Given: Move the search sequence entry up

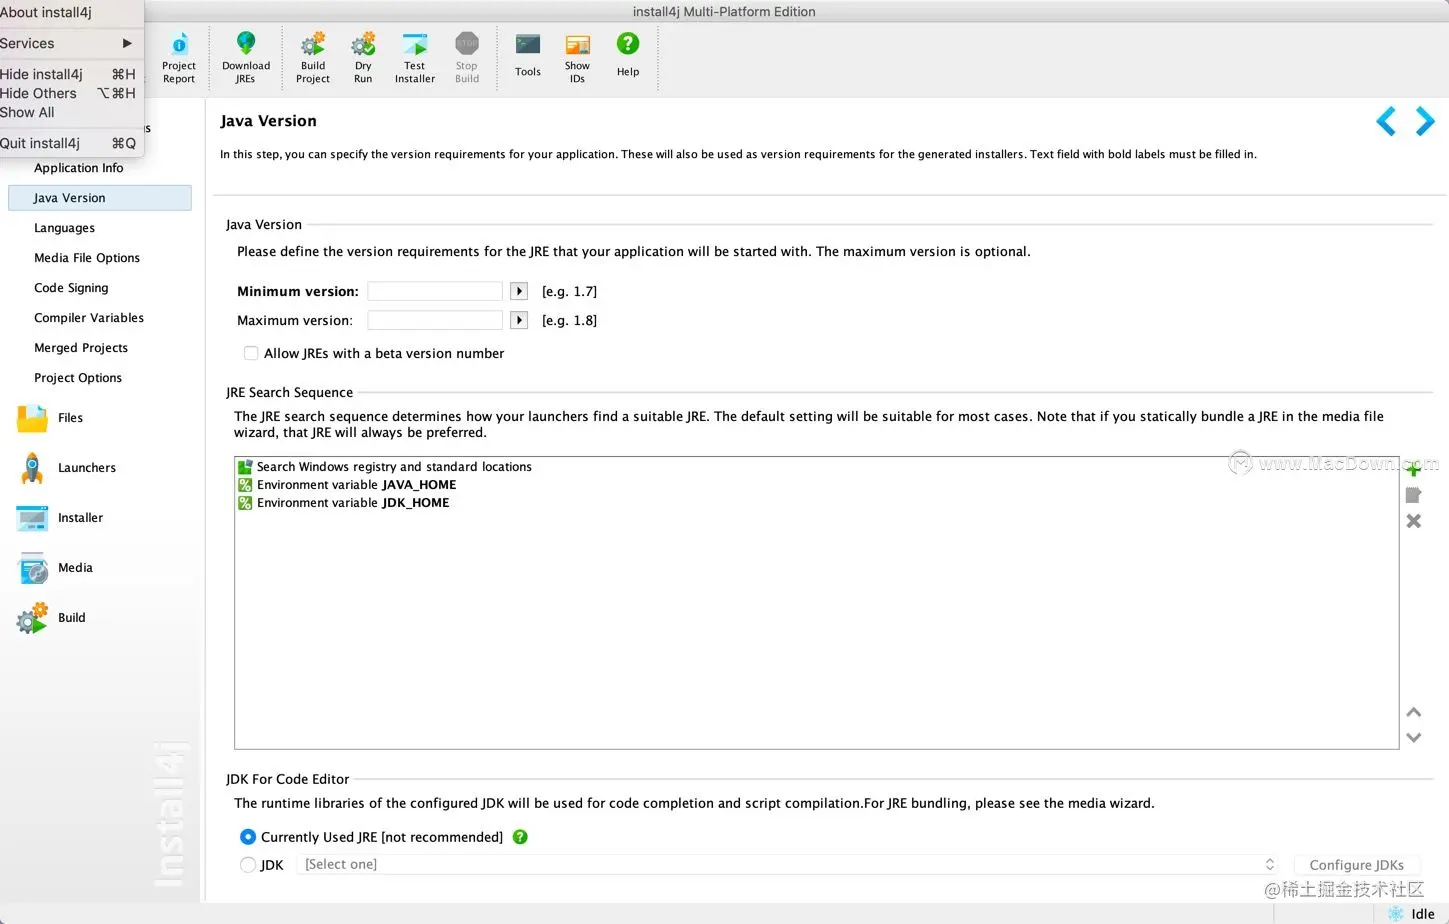Looking at the screenshot, I should (x=1414, y=712).
